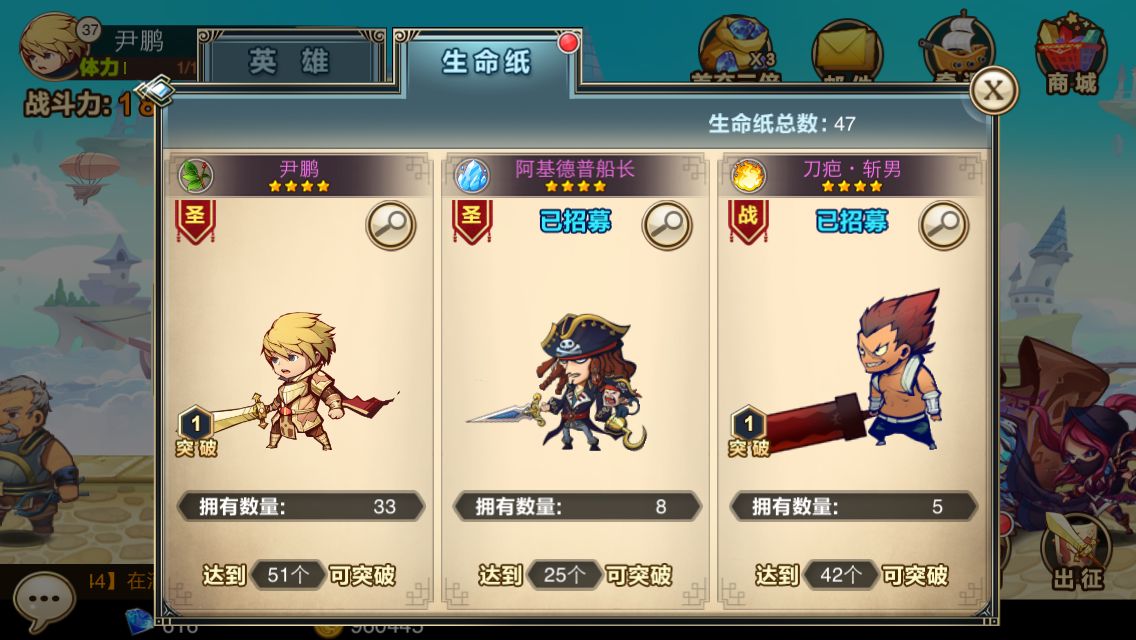Close the life paper panel

pyautogui.click(x=993, y=91)
